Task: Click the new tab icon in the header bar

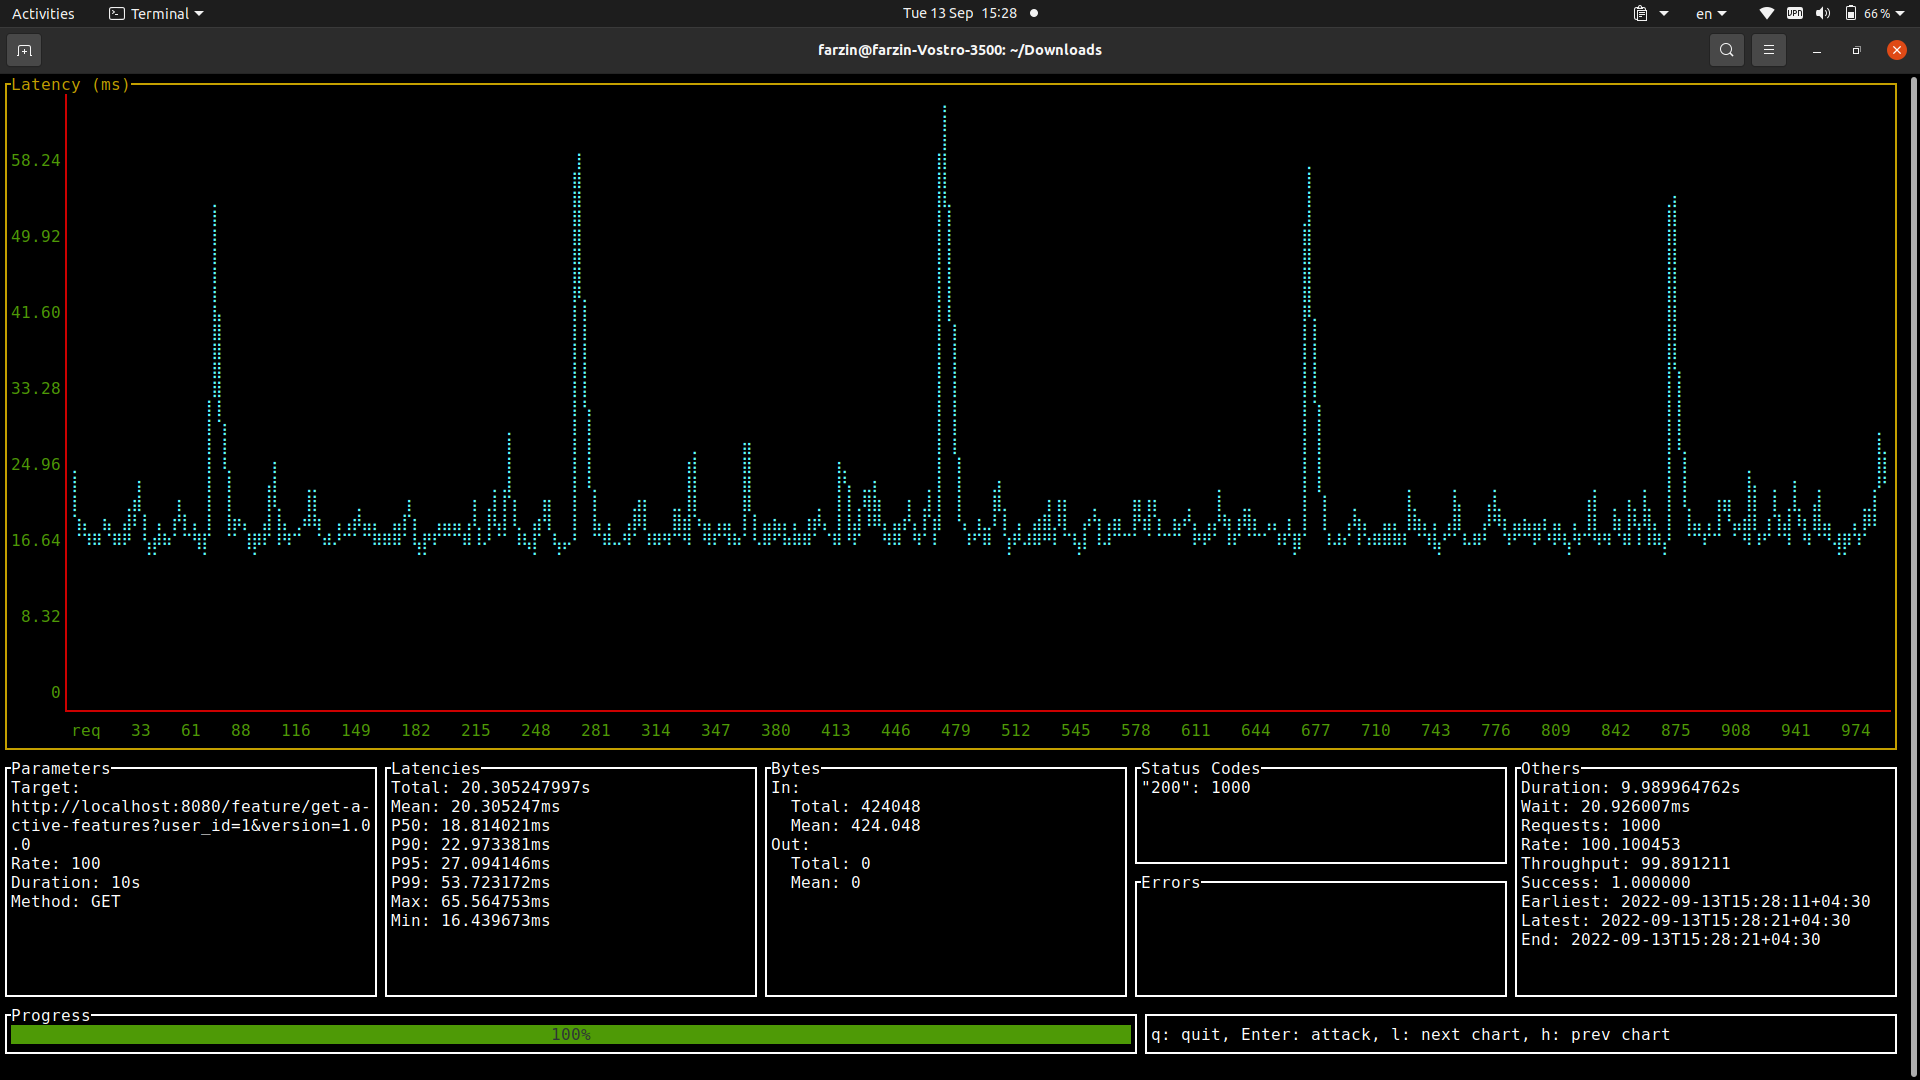Action: click(x=24, y=50)
